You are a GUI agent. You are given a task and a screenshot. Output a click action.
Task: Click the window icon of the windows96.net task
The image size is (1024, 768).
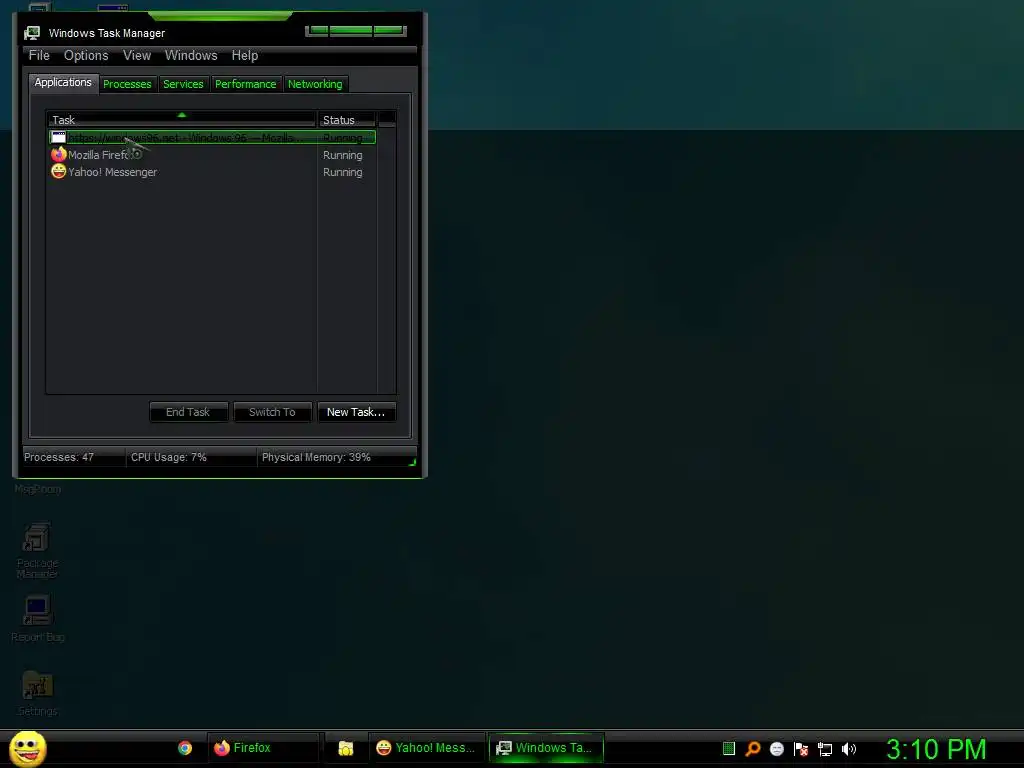pyautogui.click(x=58, y=137)
